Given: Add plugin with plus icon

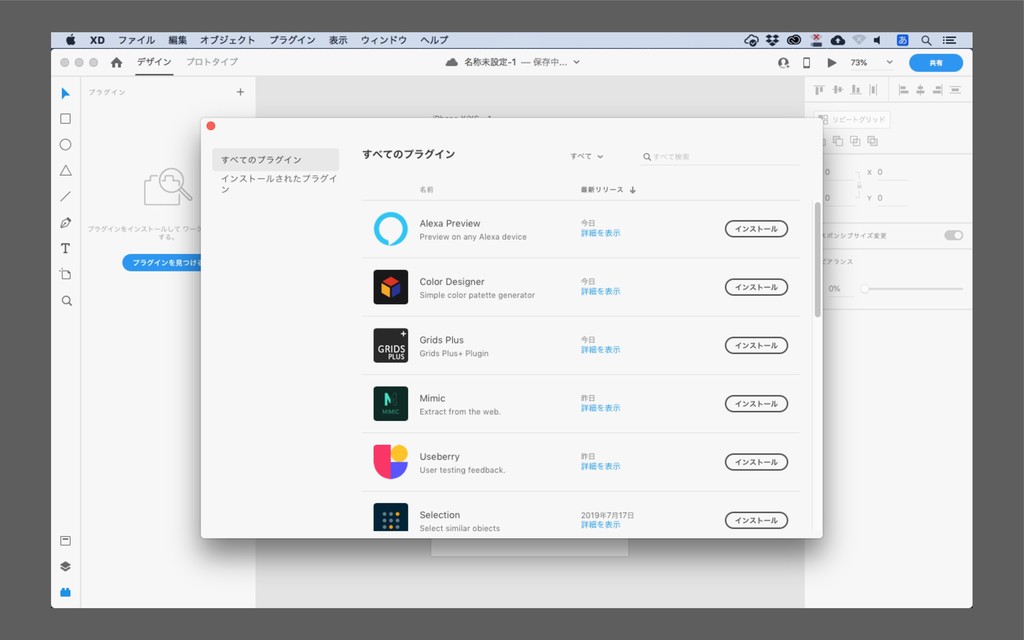Looking at the screenshot, I should click(x=240, y=92).
